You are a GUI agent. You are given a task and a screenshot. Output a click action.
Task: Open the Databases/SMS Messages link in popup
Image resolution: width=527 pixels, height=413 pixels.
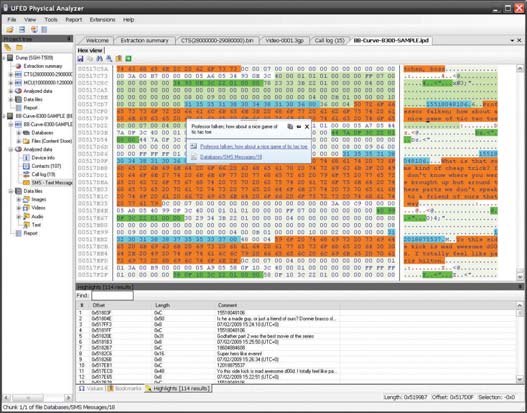click(x=231, y=157)
